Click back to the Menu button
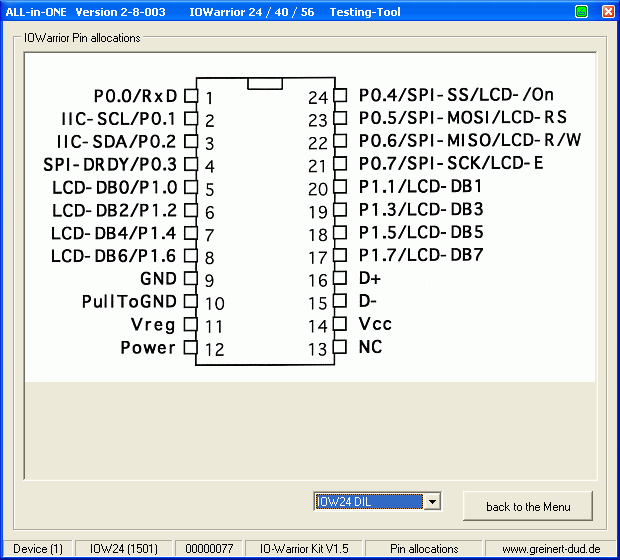Image resolution: width=620 pixels, height=560 pixels. point(528,506)
